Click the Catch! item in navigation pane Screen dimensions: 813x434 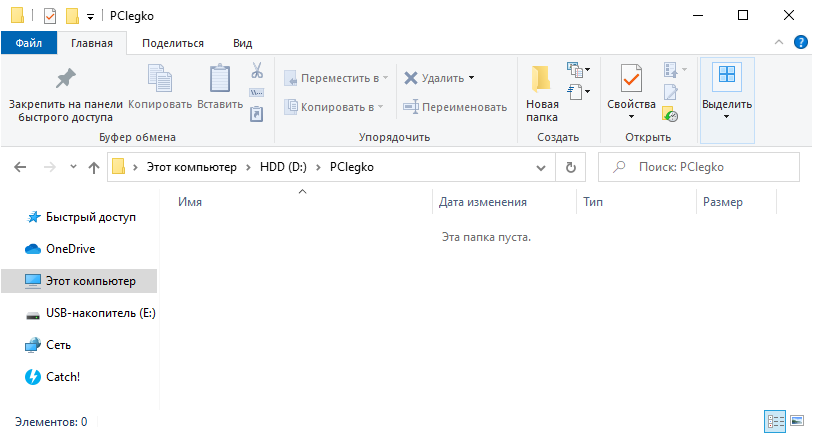[63, 377]
